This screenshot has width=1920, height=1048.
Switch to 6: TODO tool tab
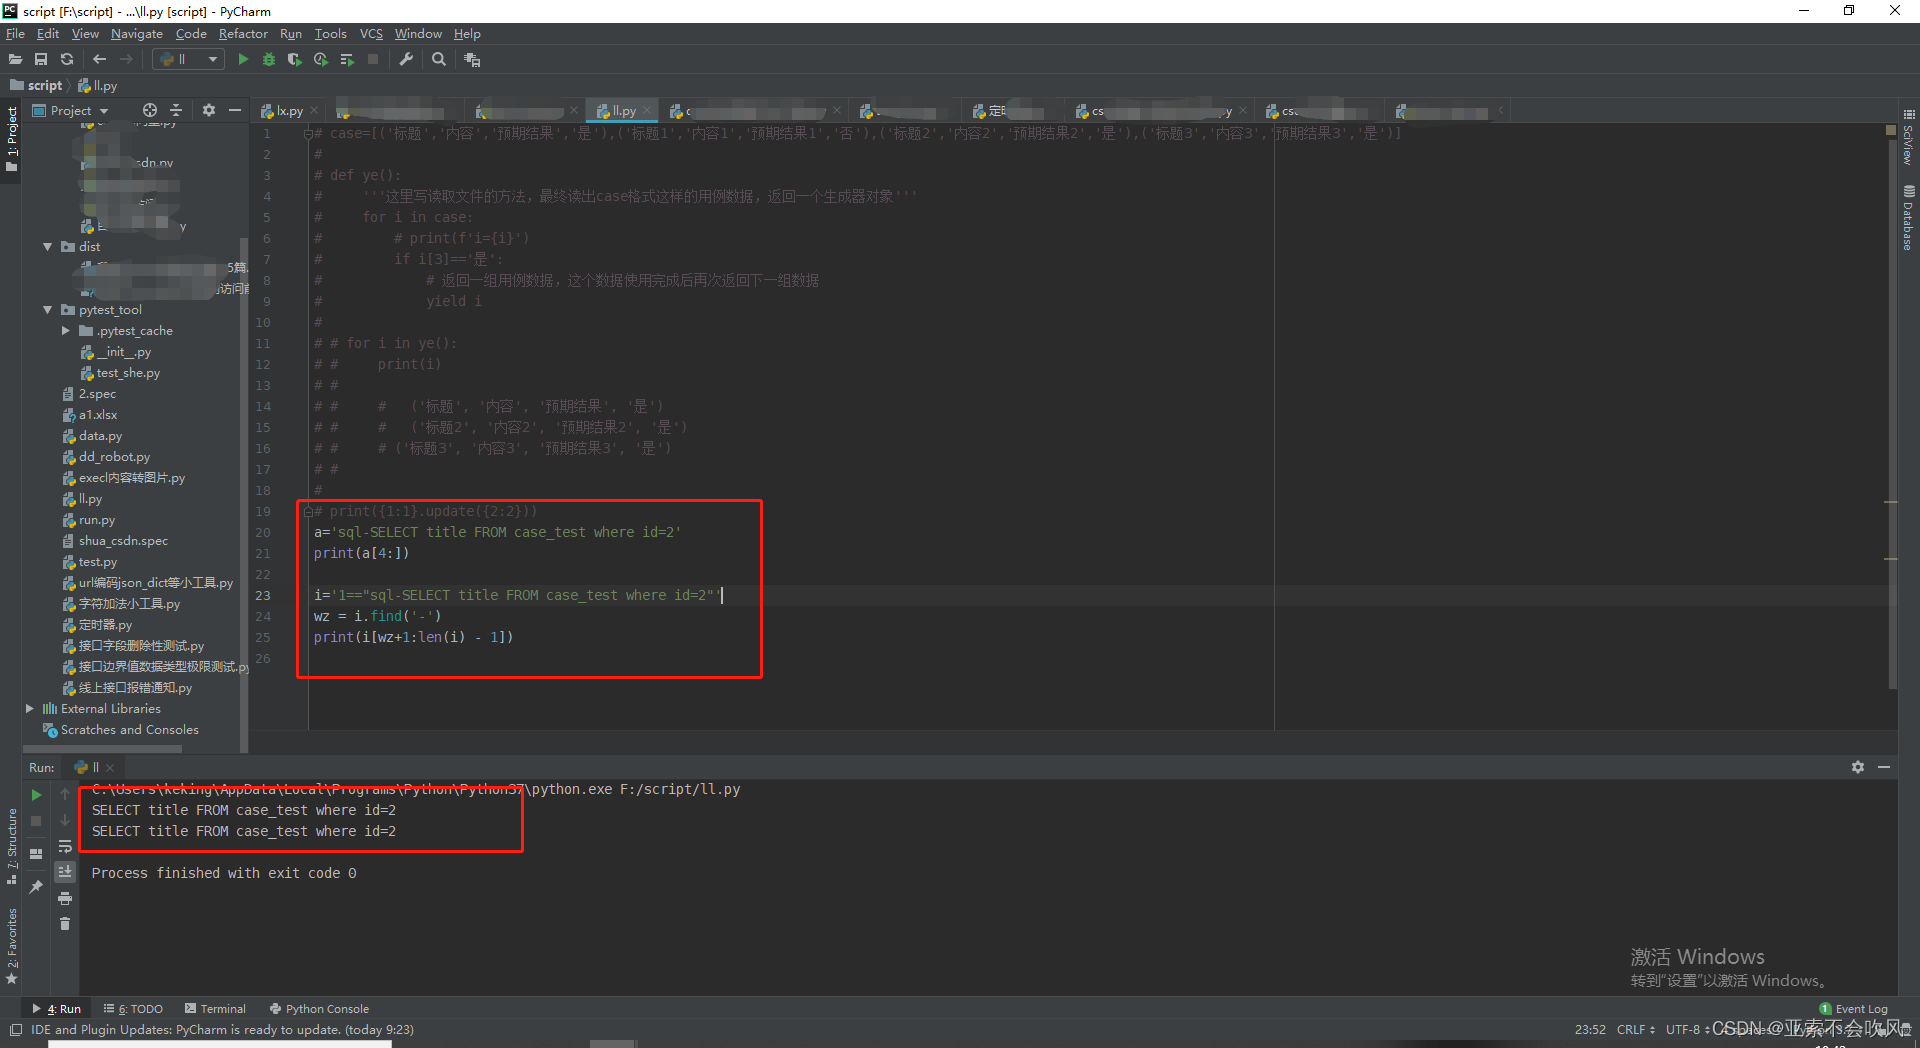[x=133, y=1009]
